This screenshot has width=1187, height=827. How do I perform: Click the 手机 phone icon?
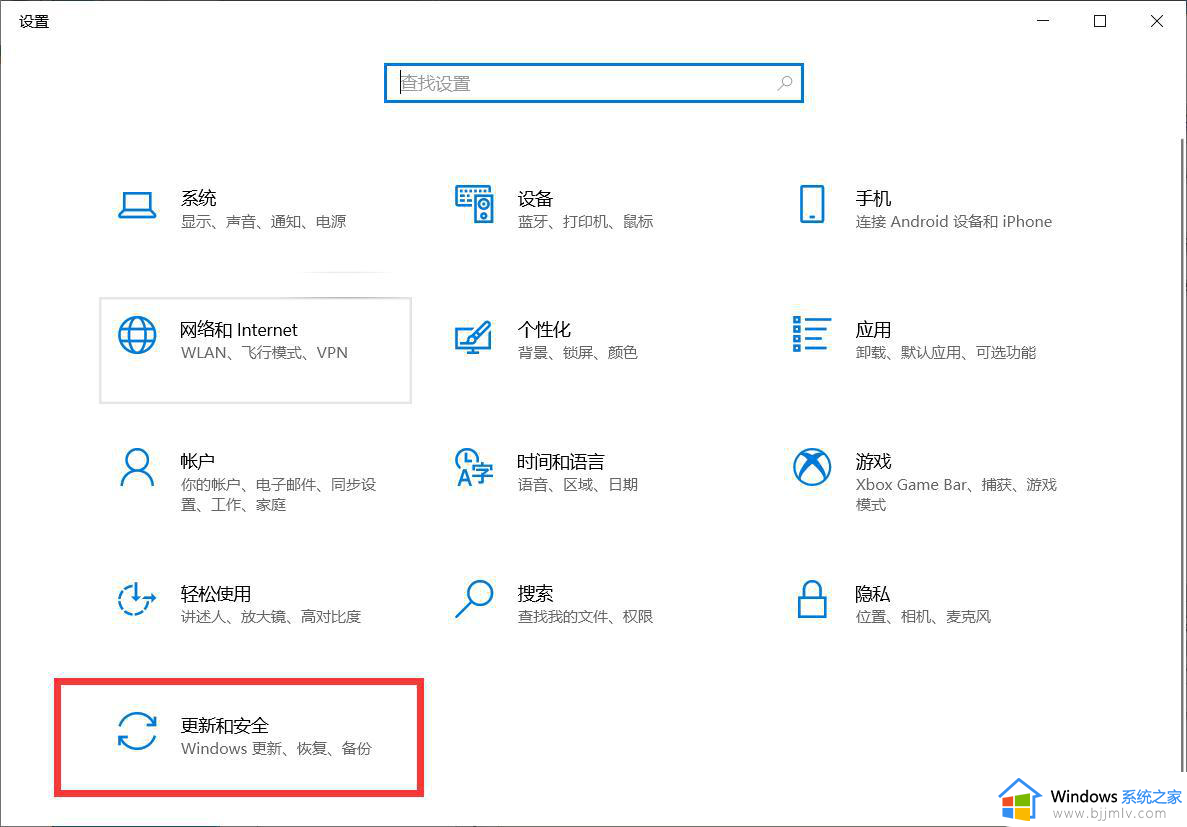812,204
